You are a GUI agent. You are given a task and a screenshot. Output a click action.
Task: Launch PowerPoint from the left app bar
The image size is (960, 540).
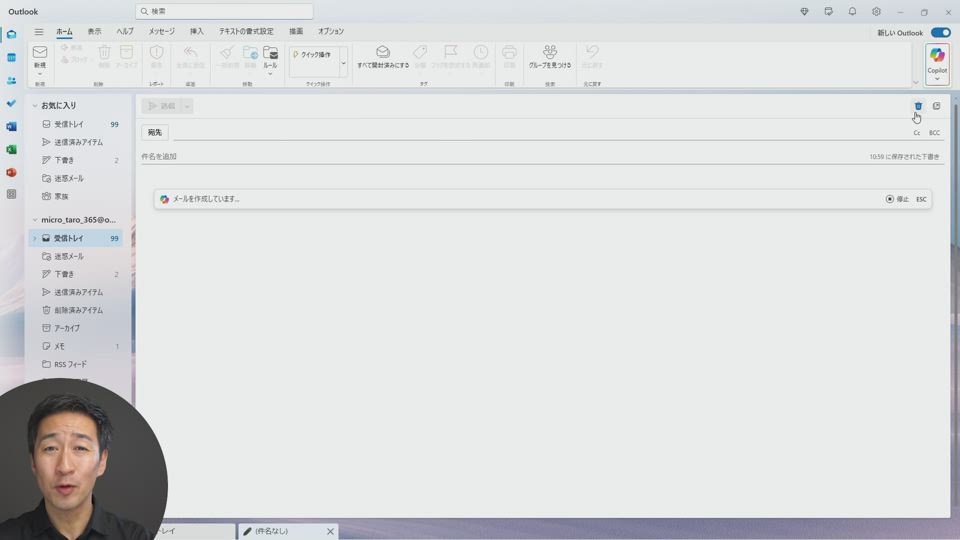[12, 172]
